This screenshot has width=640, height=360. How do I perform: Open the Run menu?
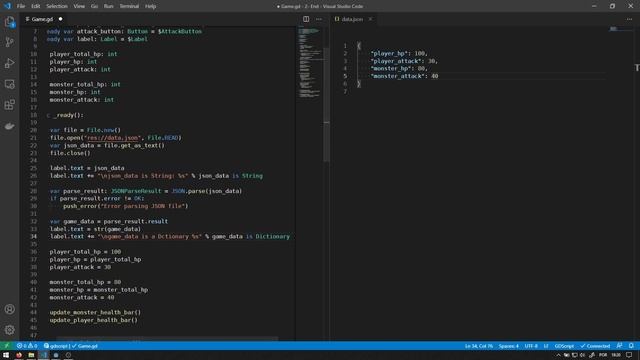tap(109, 6)
